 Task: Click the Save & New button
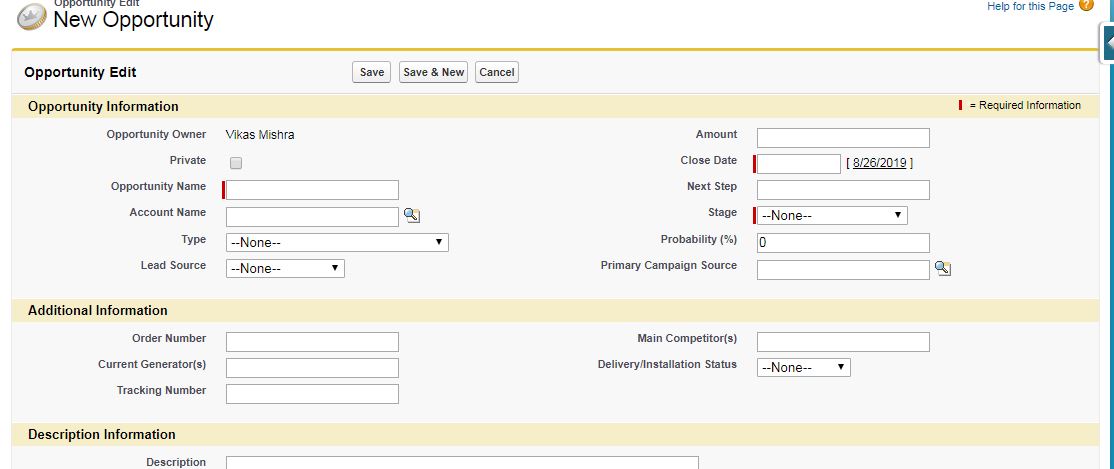pyautogui.click(x=433, y=72)
